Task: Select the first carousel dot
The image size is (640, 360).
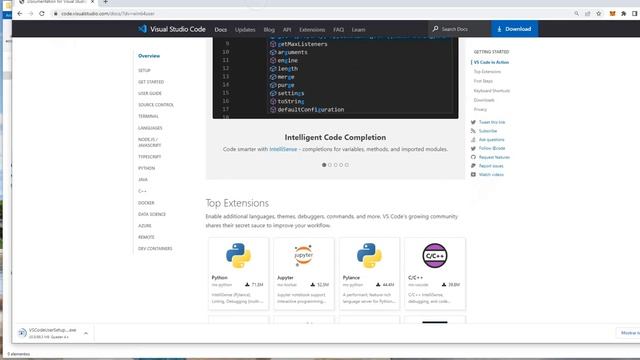Action: pyautogui.click(x=324, y=165)
